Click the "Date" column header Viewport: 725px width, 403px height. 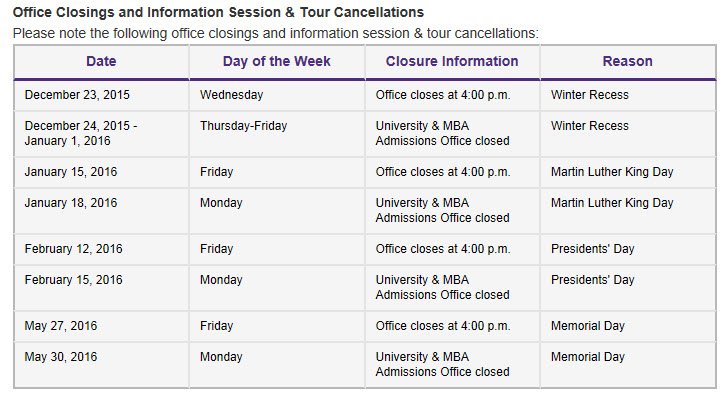[x=101, y=62]
